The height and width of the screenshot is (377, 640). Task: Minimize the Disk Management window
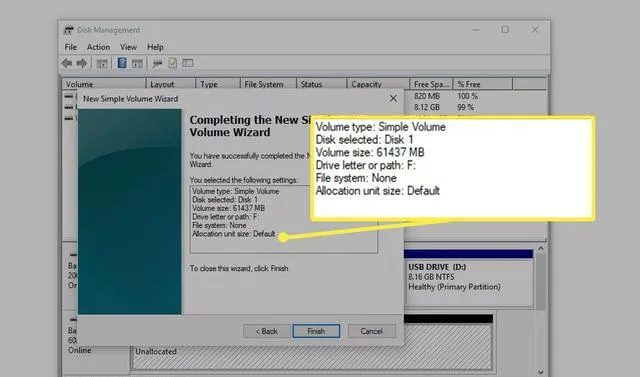click(x=476, y=30)
